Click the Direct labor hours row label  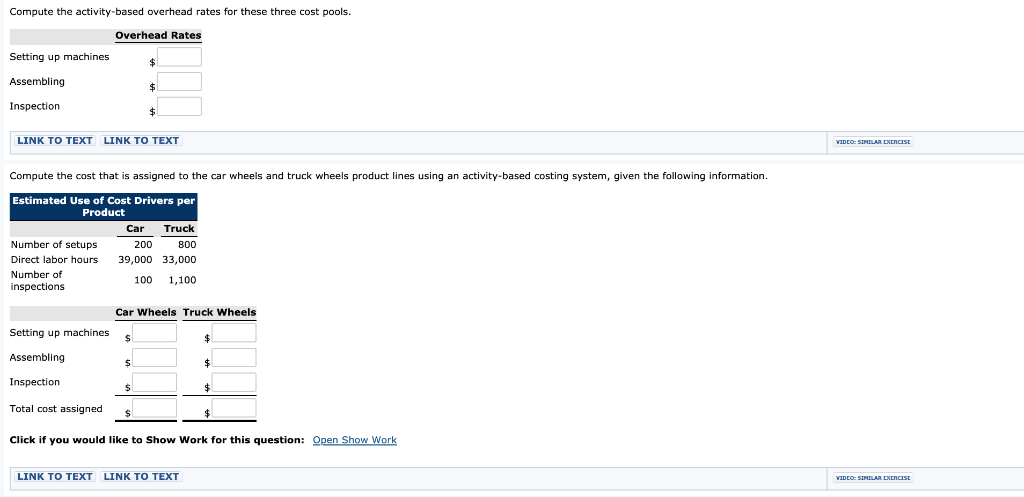click(x=54, y=260)
